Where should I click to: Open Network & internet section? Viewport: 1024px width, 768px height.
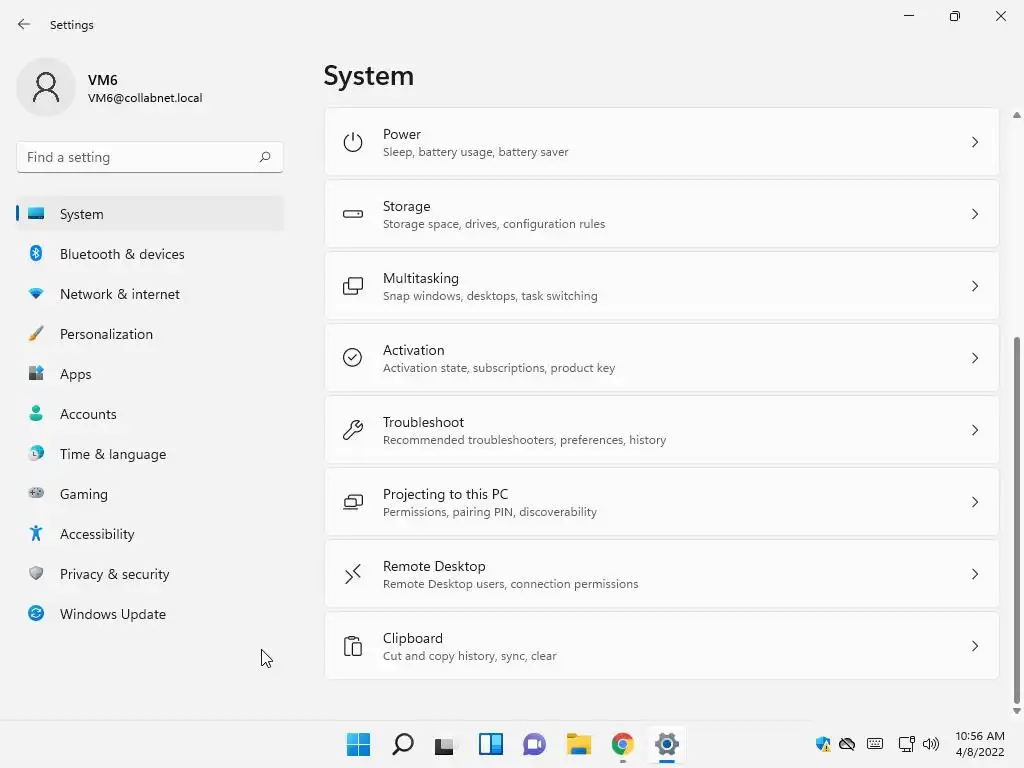point(150,294)
